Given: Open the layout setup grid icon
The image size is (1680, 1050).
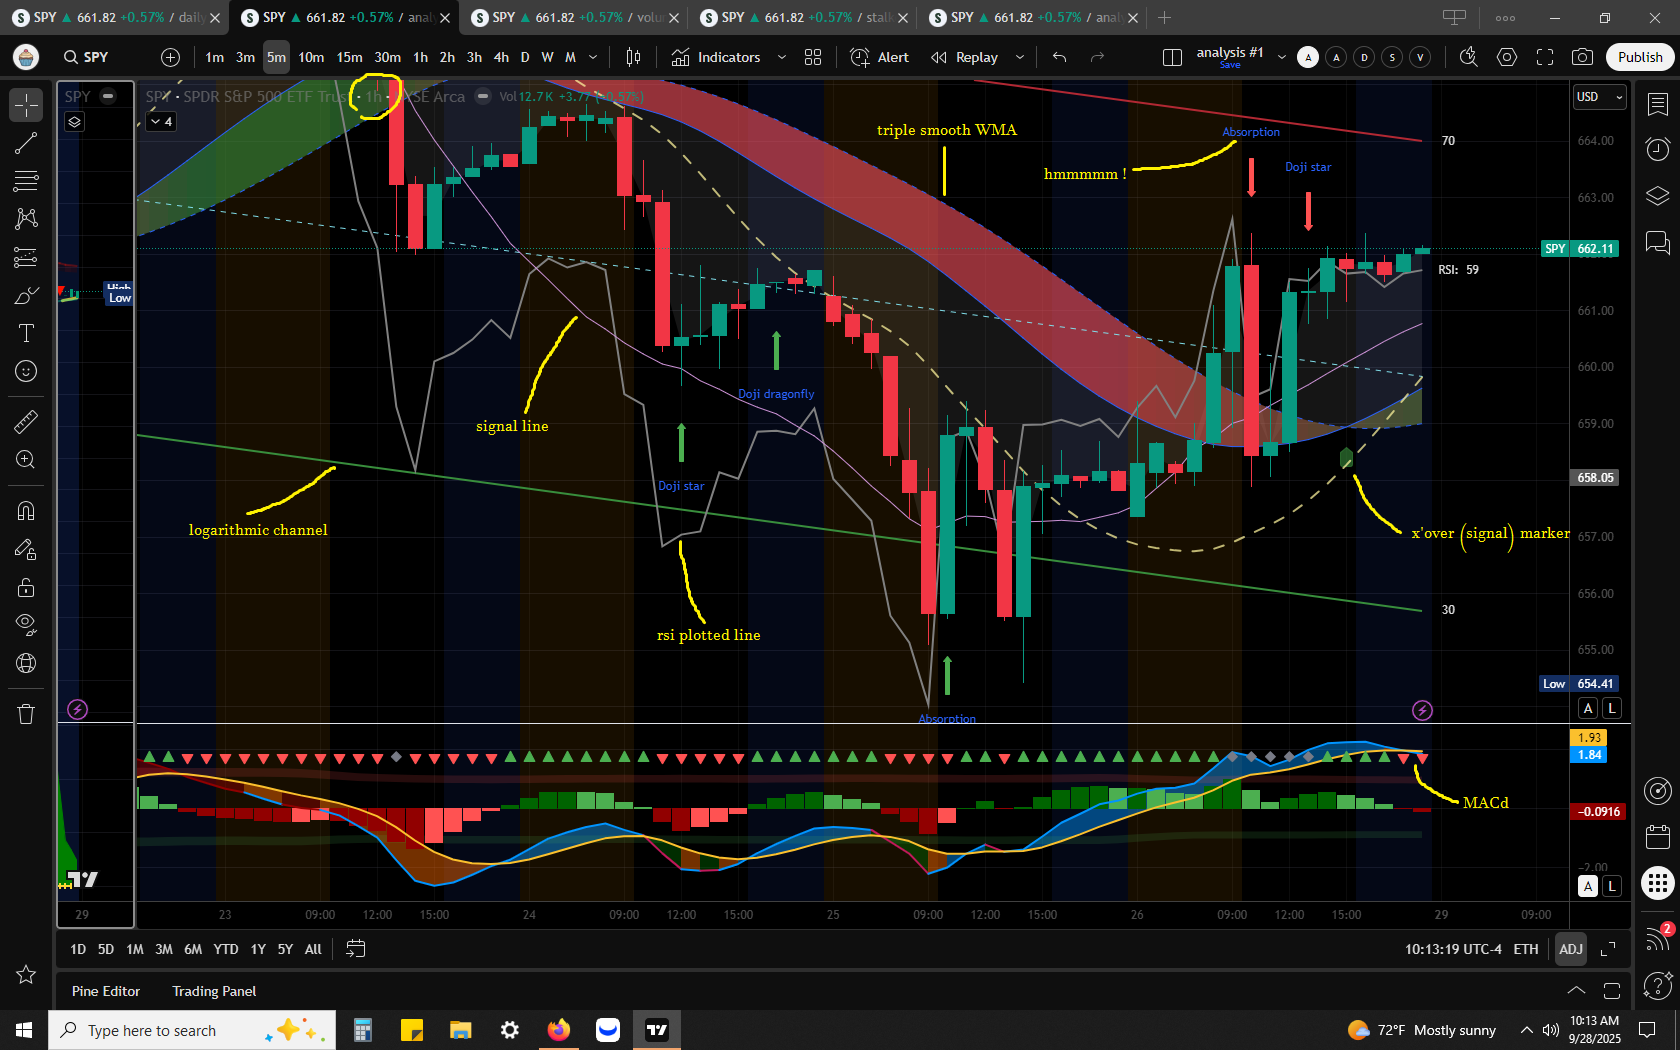Looking at the screenshot, I should point(1173,57).
